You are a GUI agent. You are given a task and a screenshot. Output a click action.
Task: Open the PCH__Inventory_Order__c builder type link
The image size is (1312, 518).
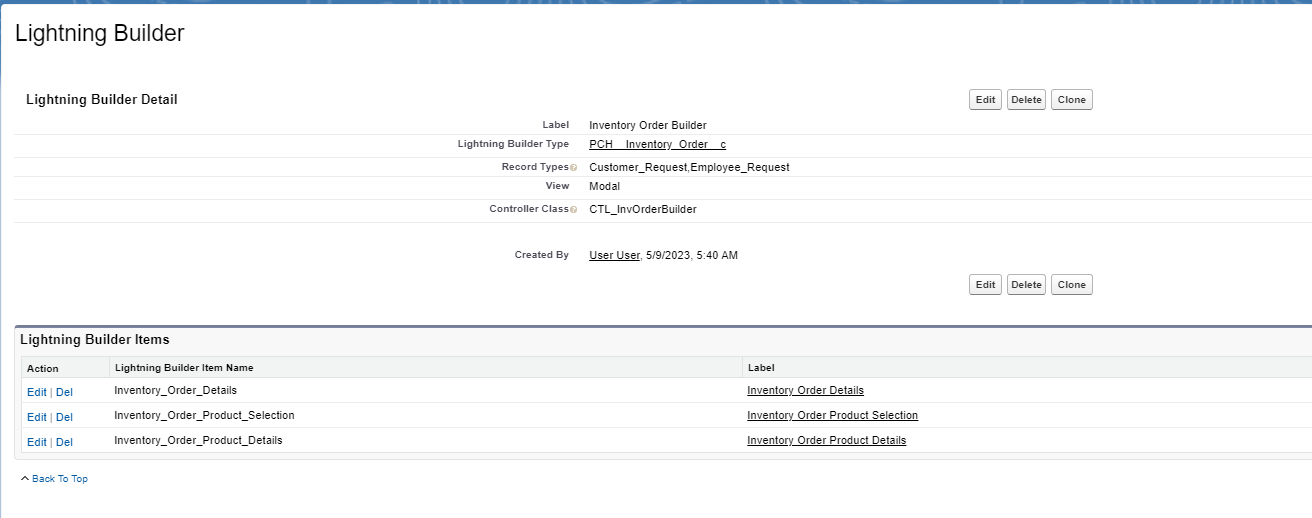[x=657, y=145]
